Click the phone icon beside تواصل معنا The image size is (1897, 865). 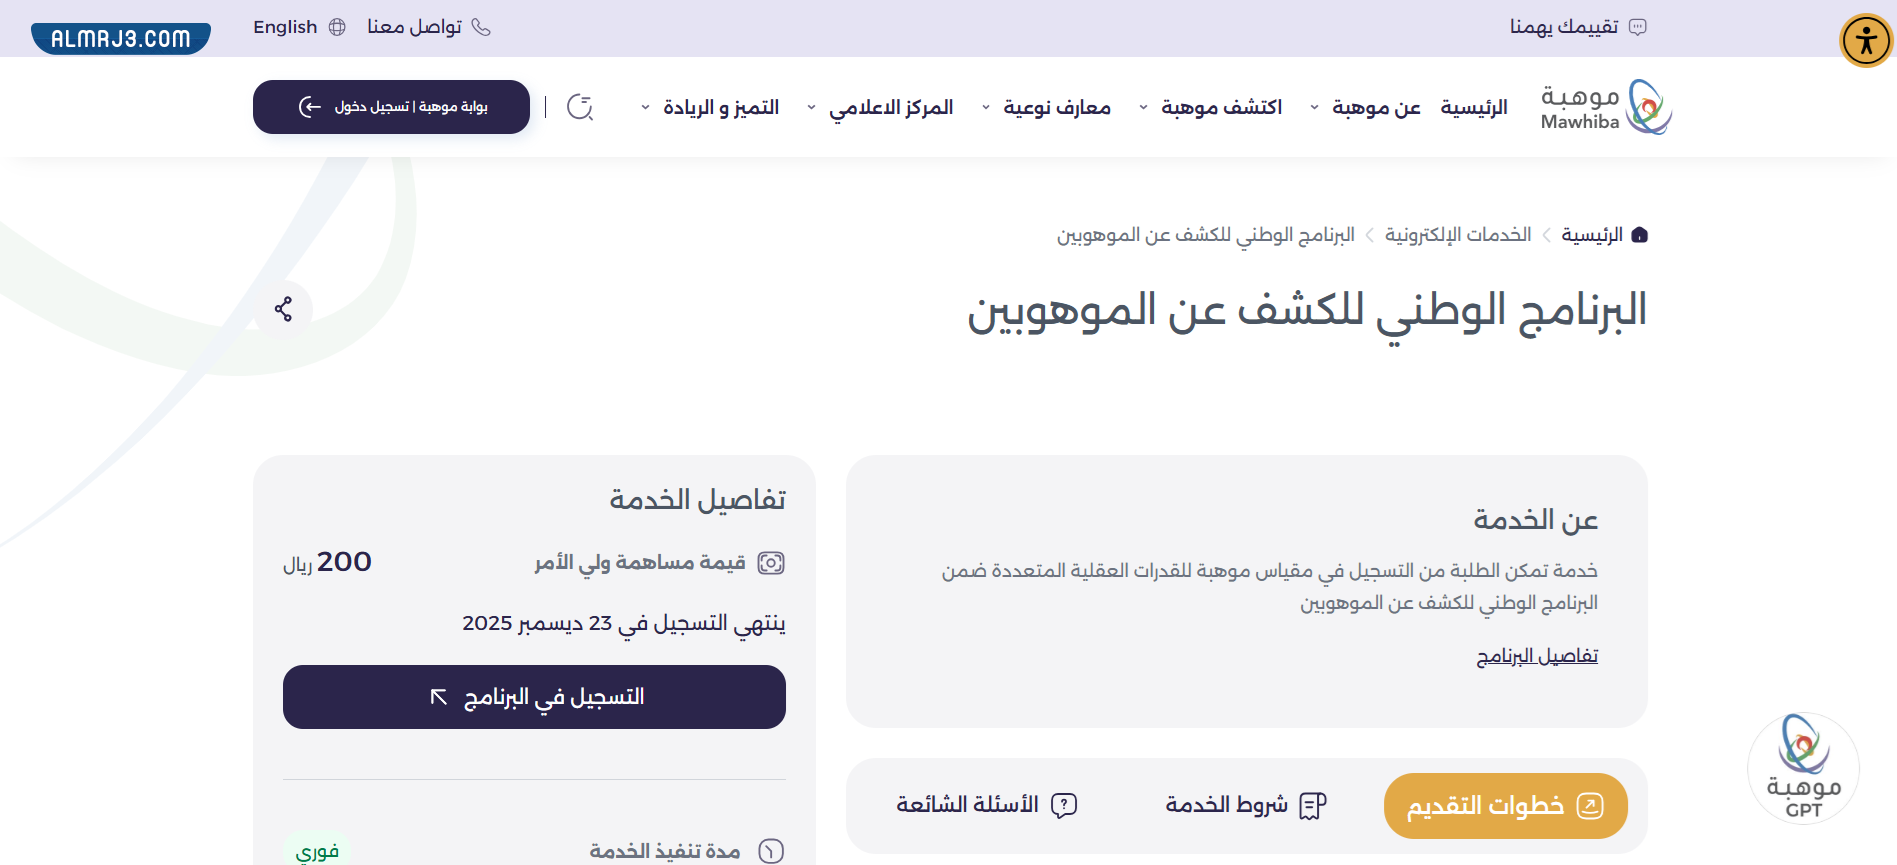coord(481,27)
